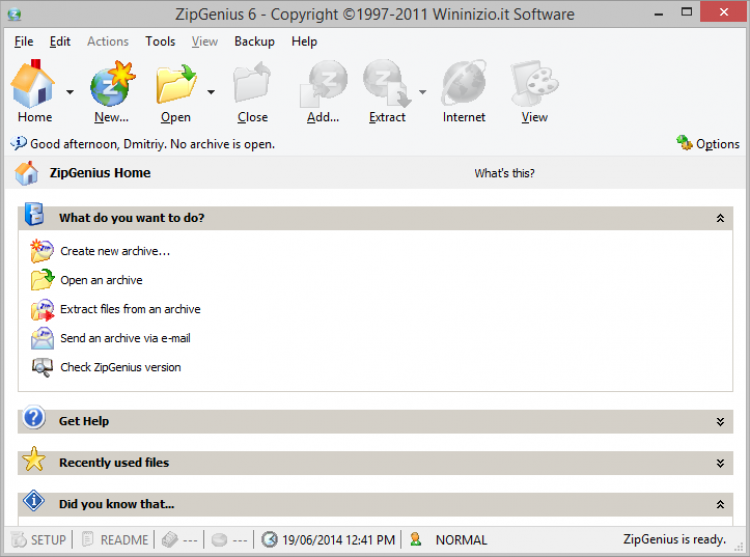Click the ZipGenius app icon in title bar

[14, 14]
